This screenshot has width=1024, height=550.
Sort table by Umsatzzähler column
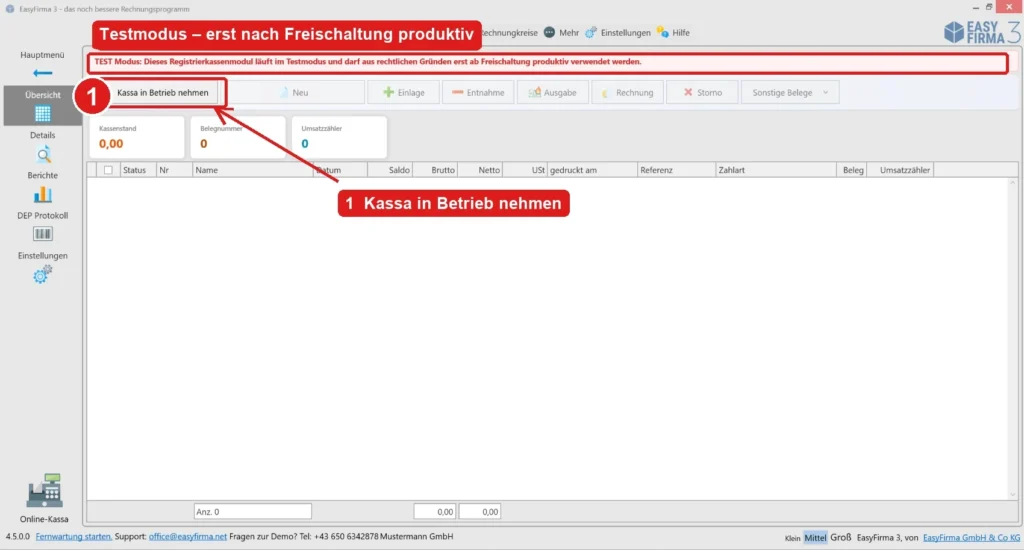pyautogui.click(x=901, y=170)
